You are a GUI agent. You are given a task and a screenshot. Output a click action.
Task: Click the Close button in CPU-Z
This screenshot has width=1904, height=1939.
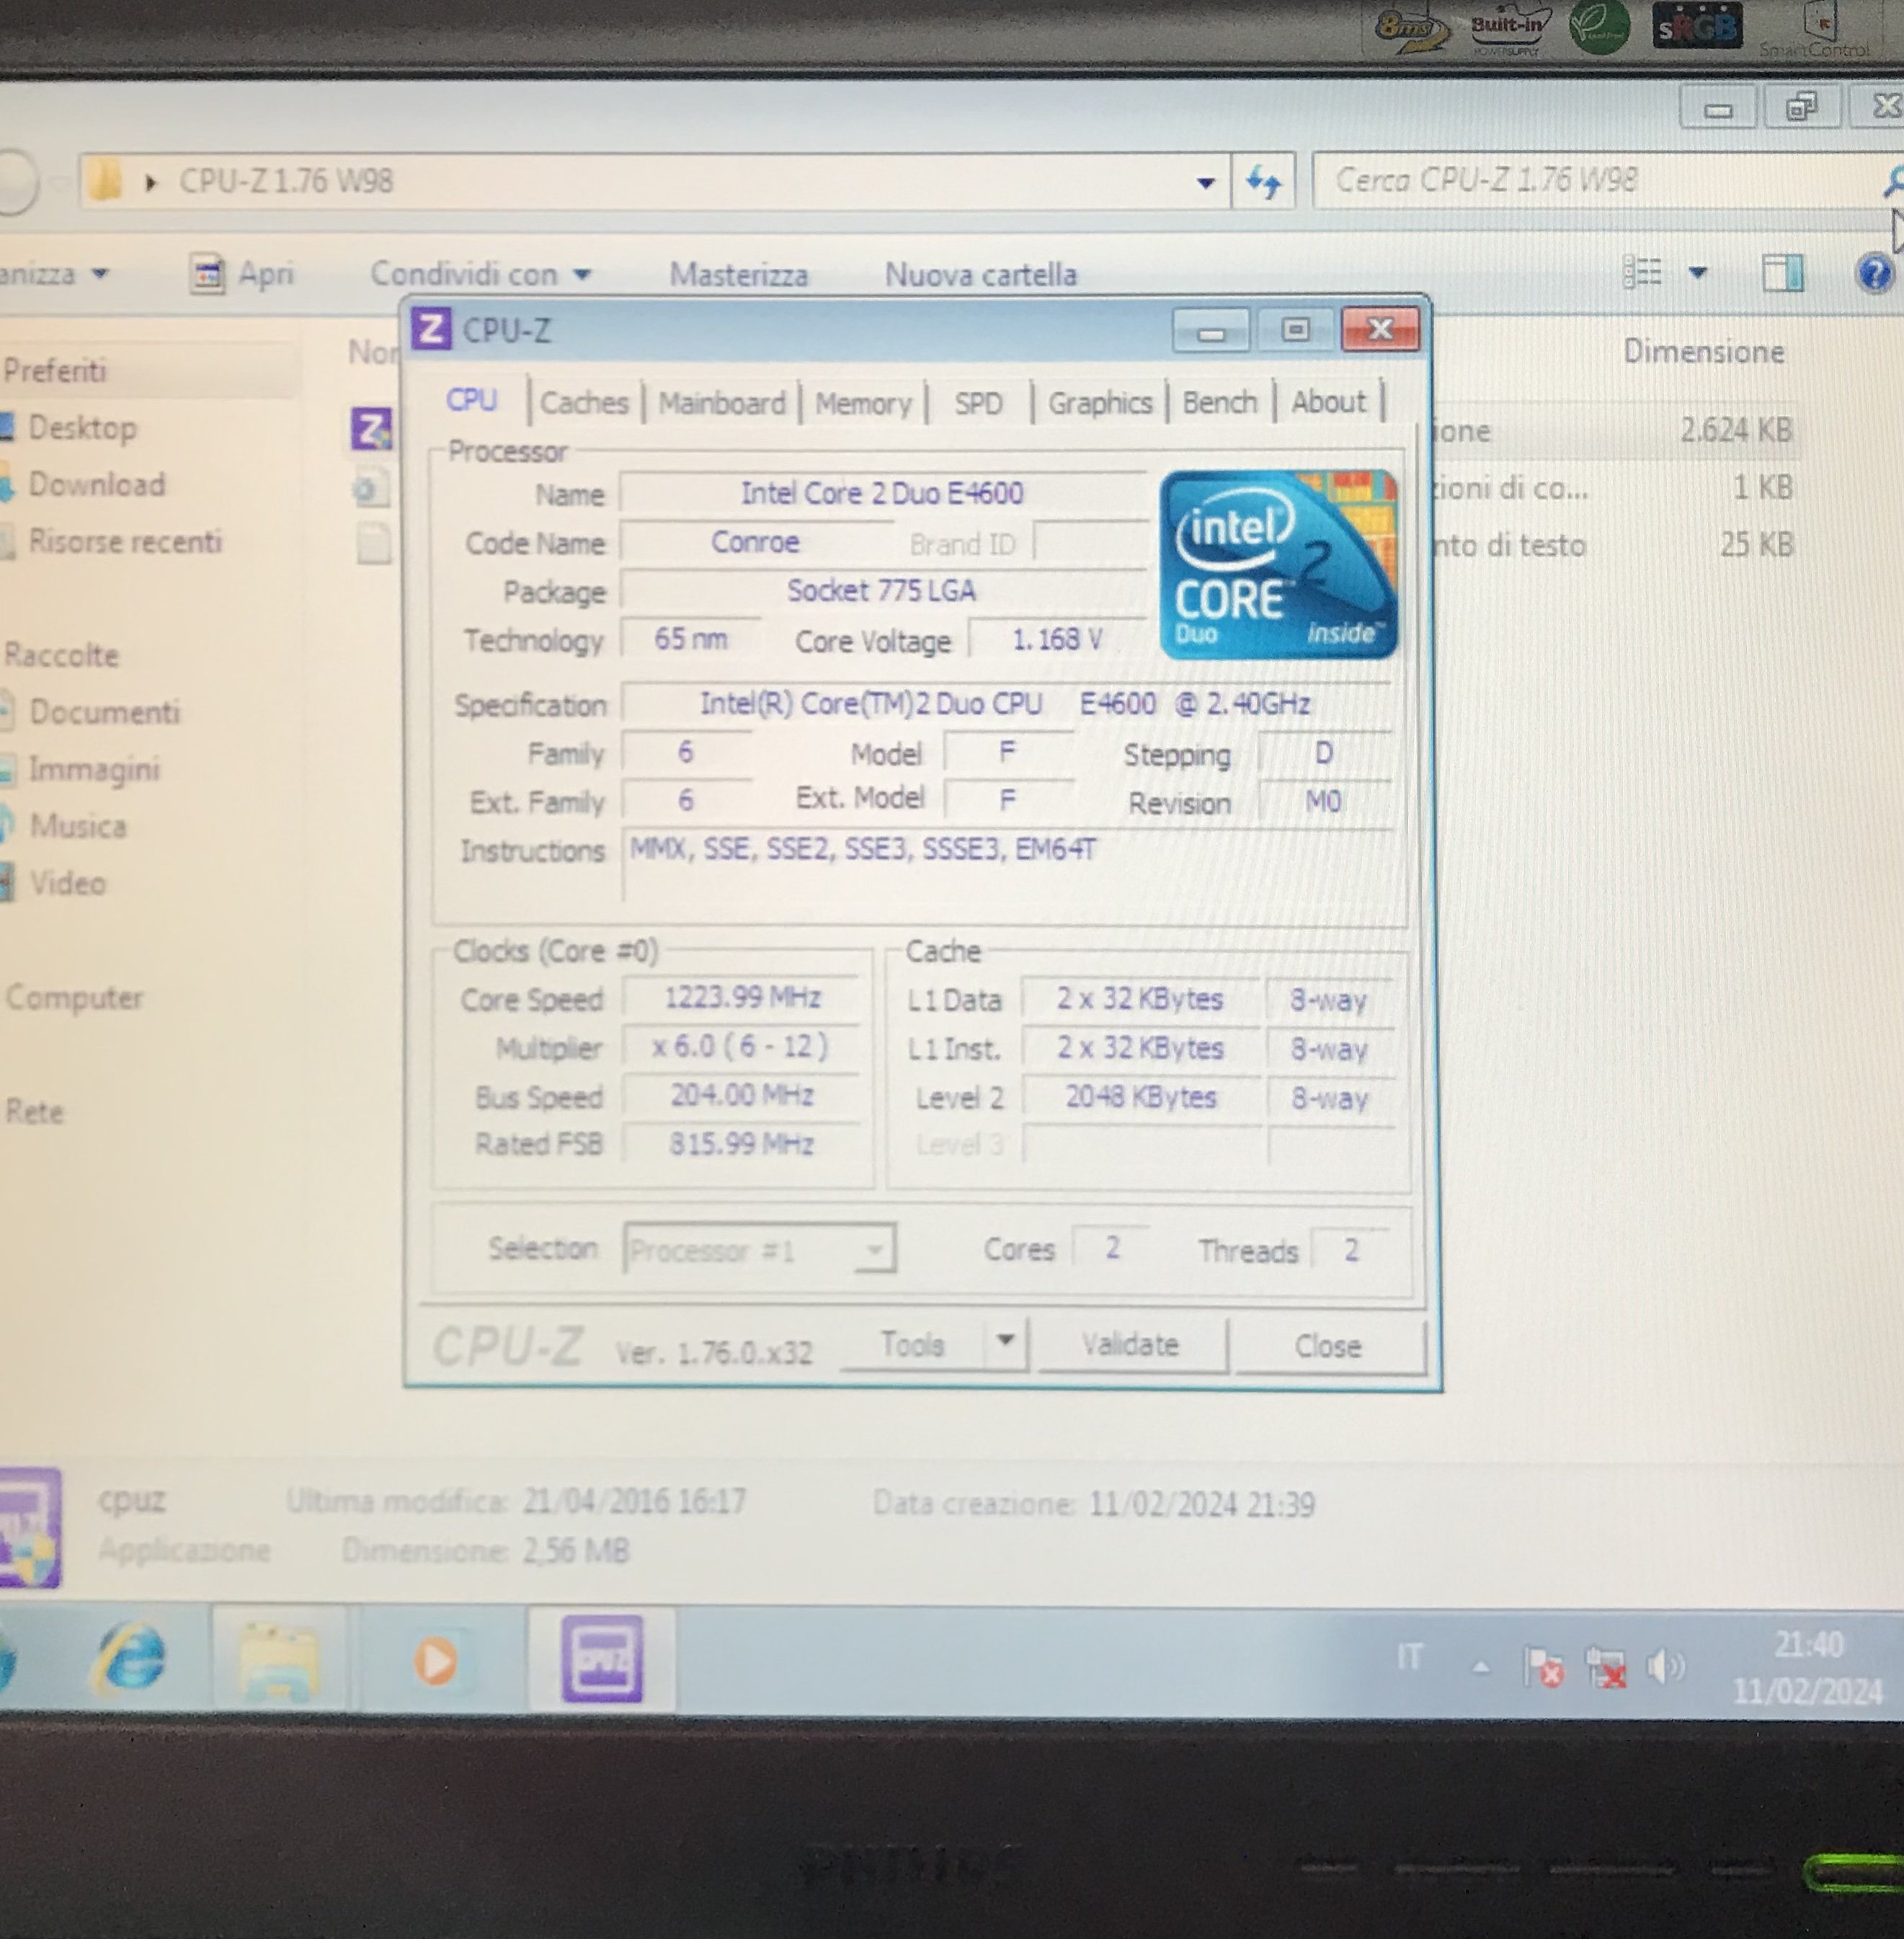click(x=1327, y=1346)
